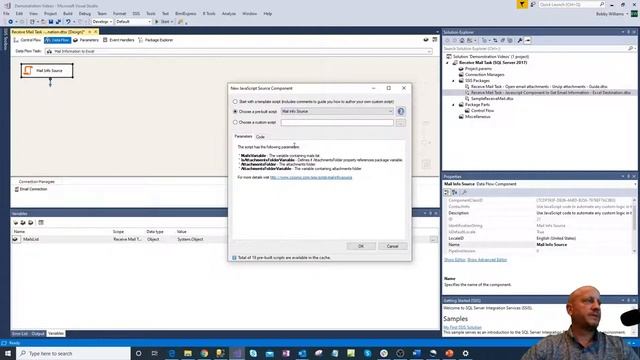Screen dimensions: 640x360
Task: Click the Grid Options icon in Variables toolbar
Action: (x=41, y=223)
